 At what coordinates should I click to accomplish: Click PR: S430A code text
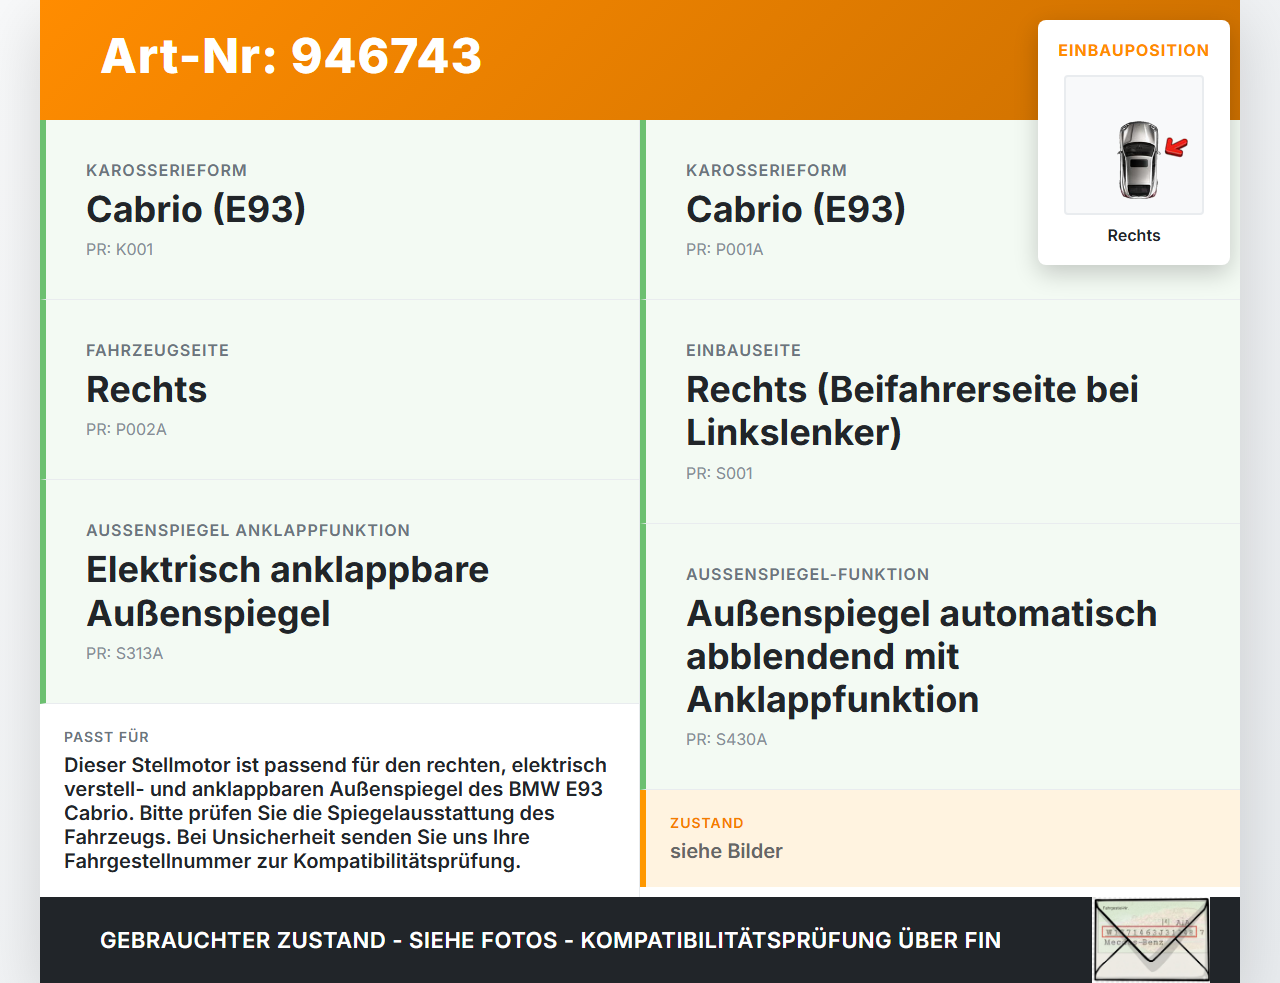(726, 739)
